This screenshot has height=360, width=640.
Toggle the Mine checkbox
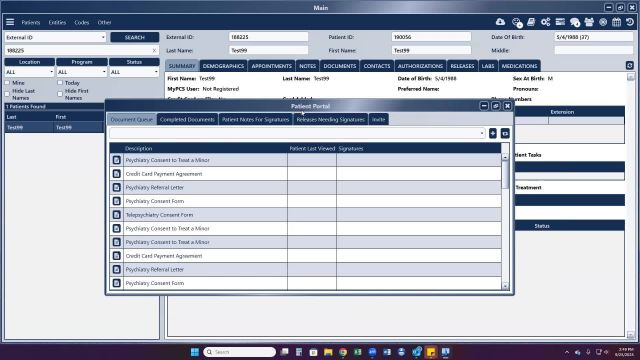7,83
